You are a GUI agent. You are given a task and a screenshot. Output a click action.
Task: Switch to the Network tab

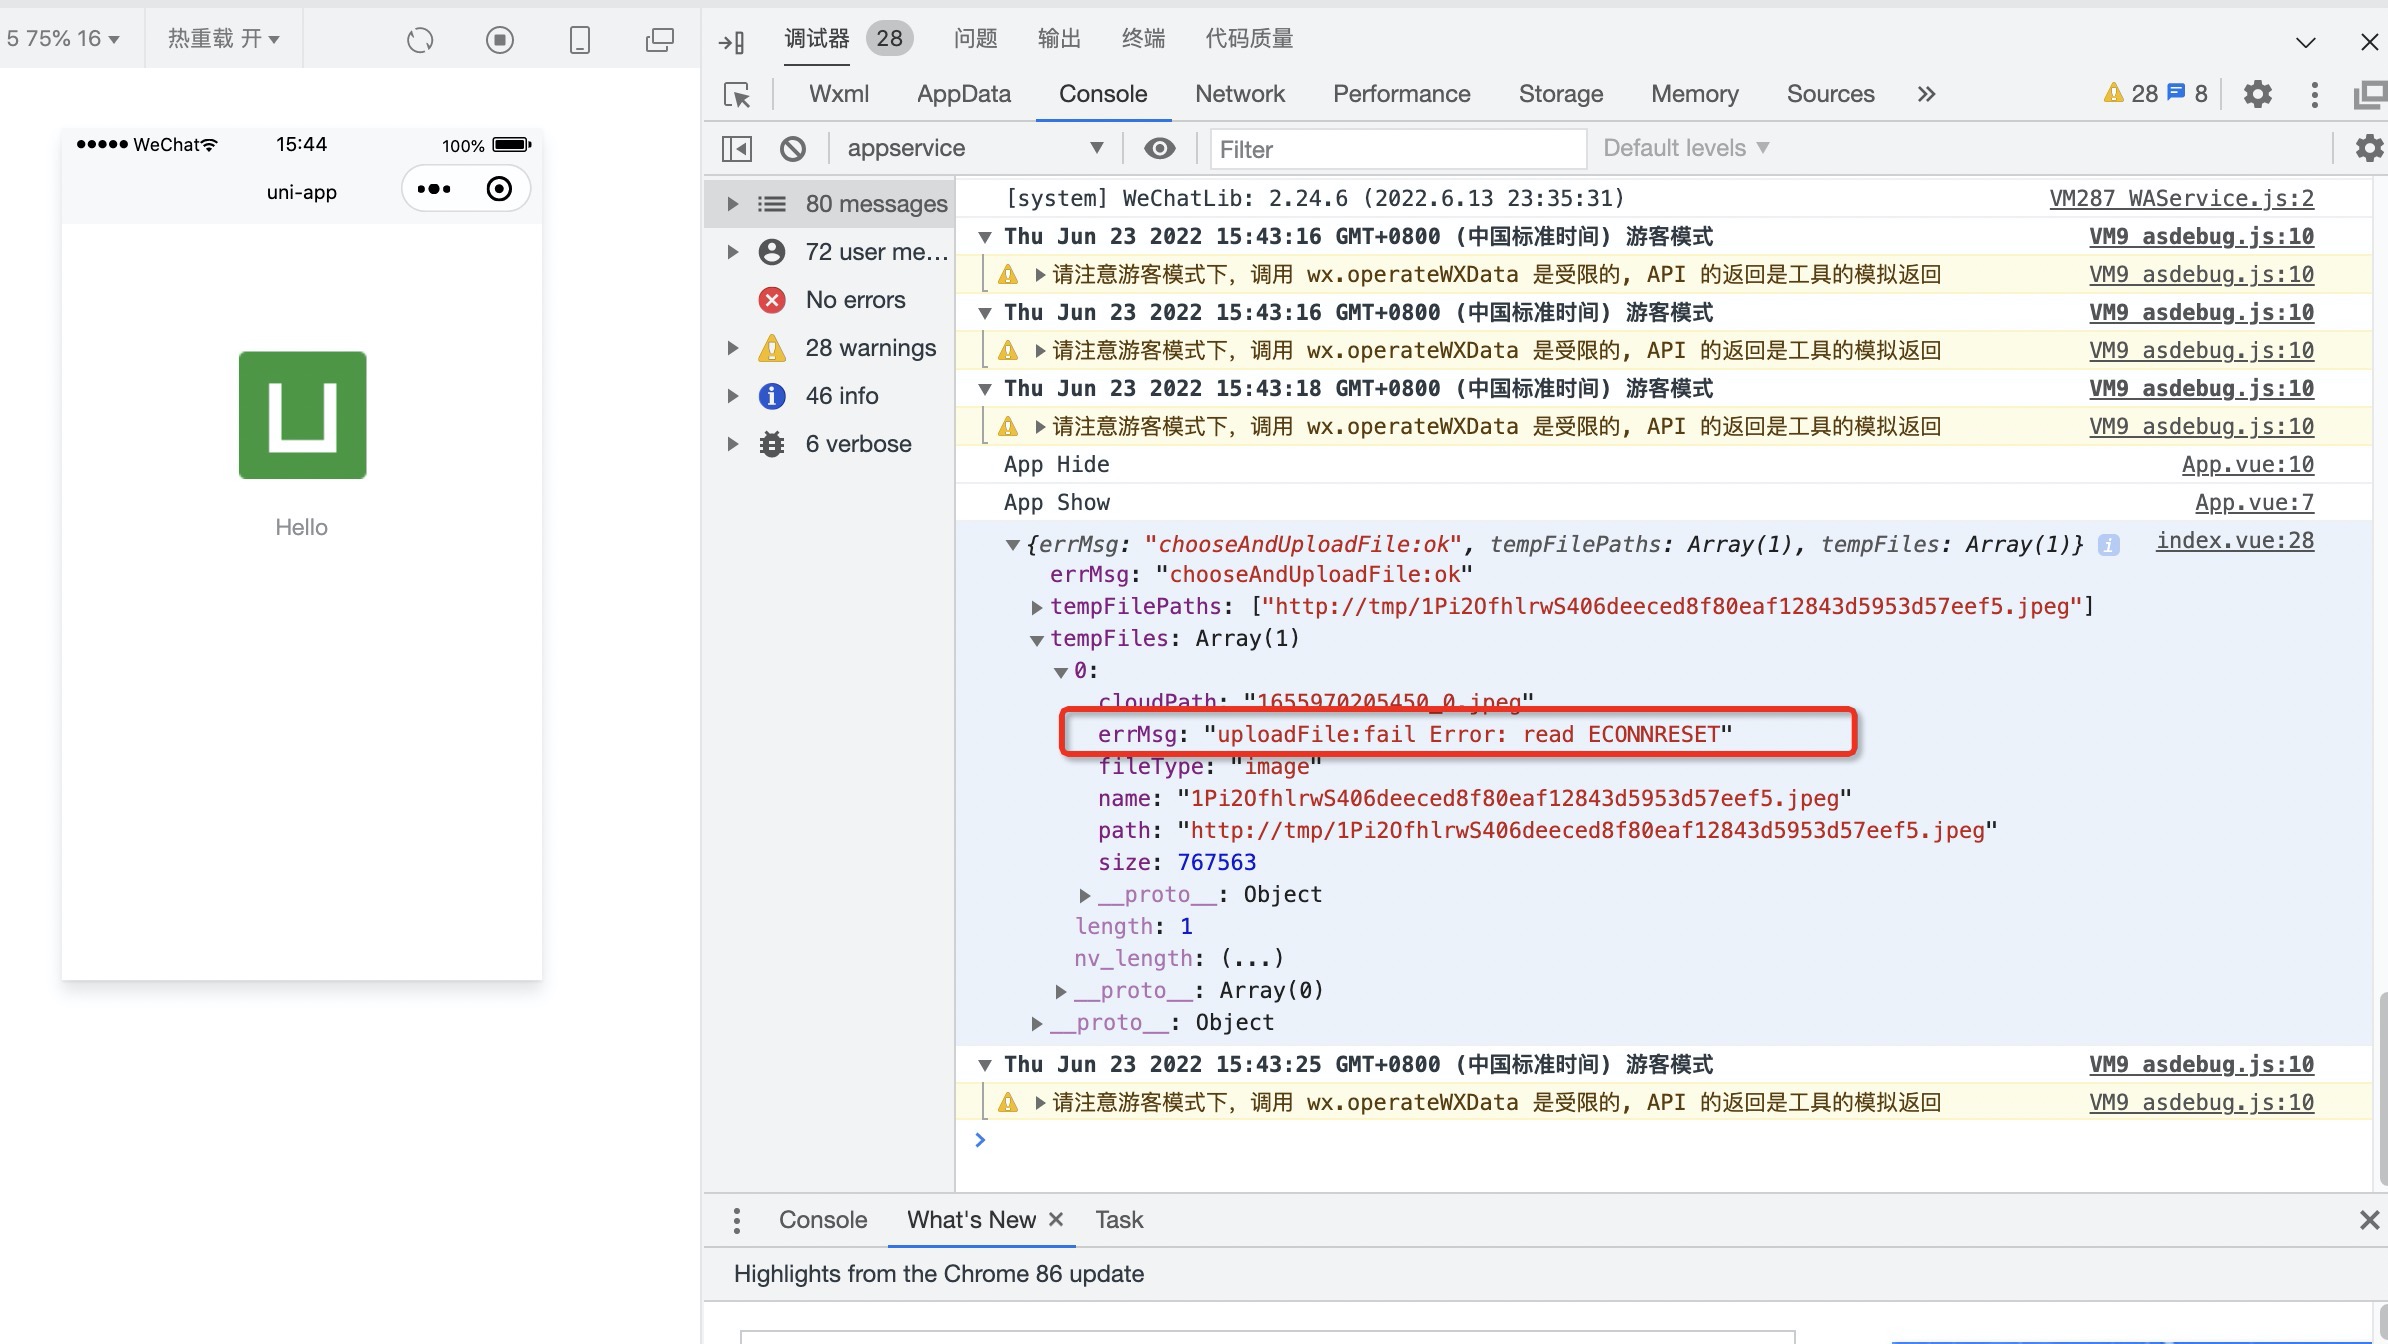click(1239, 94)
